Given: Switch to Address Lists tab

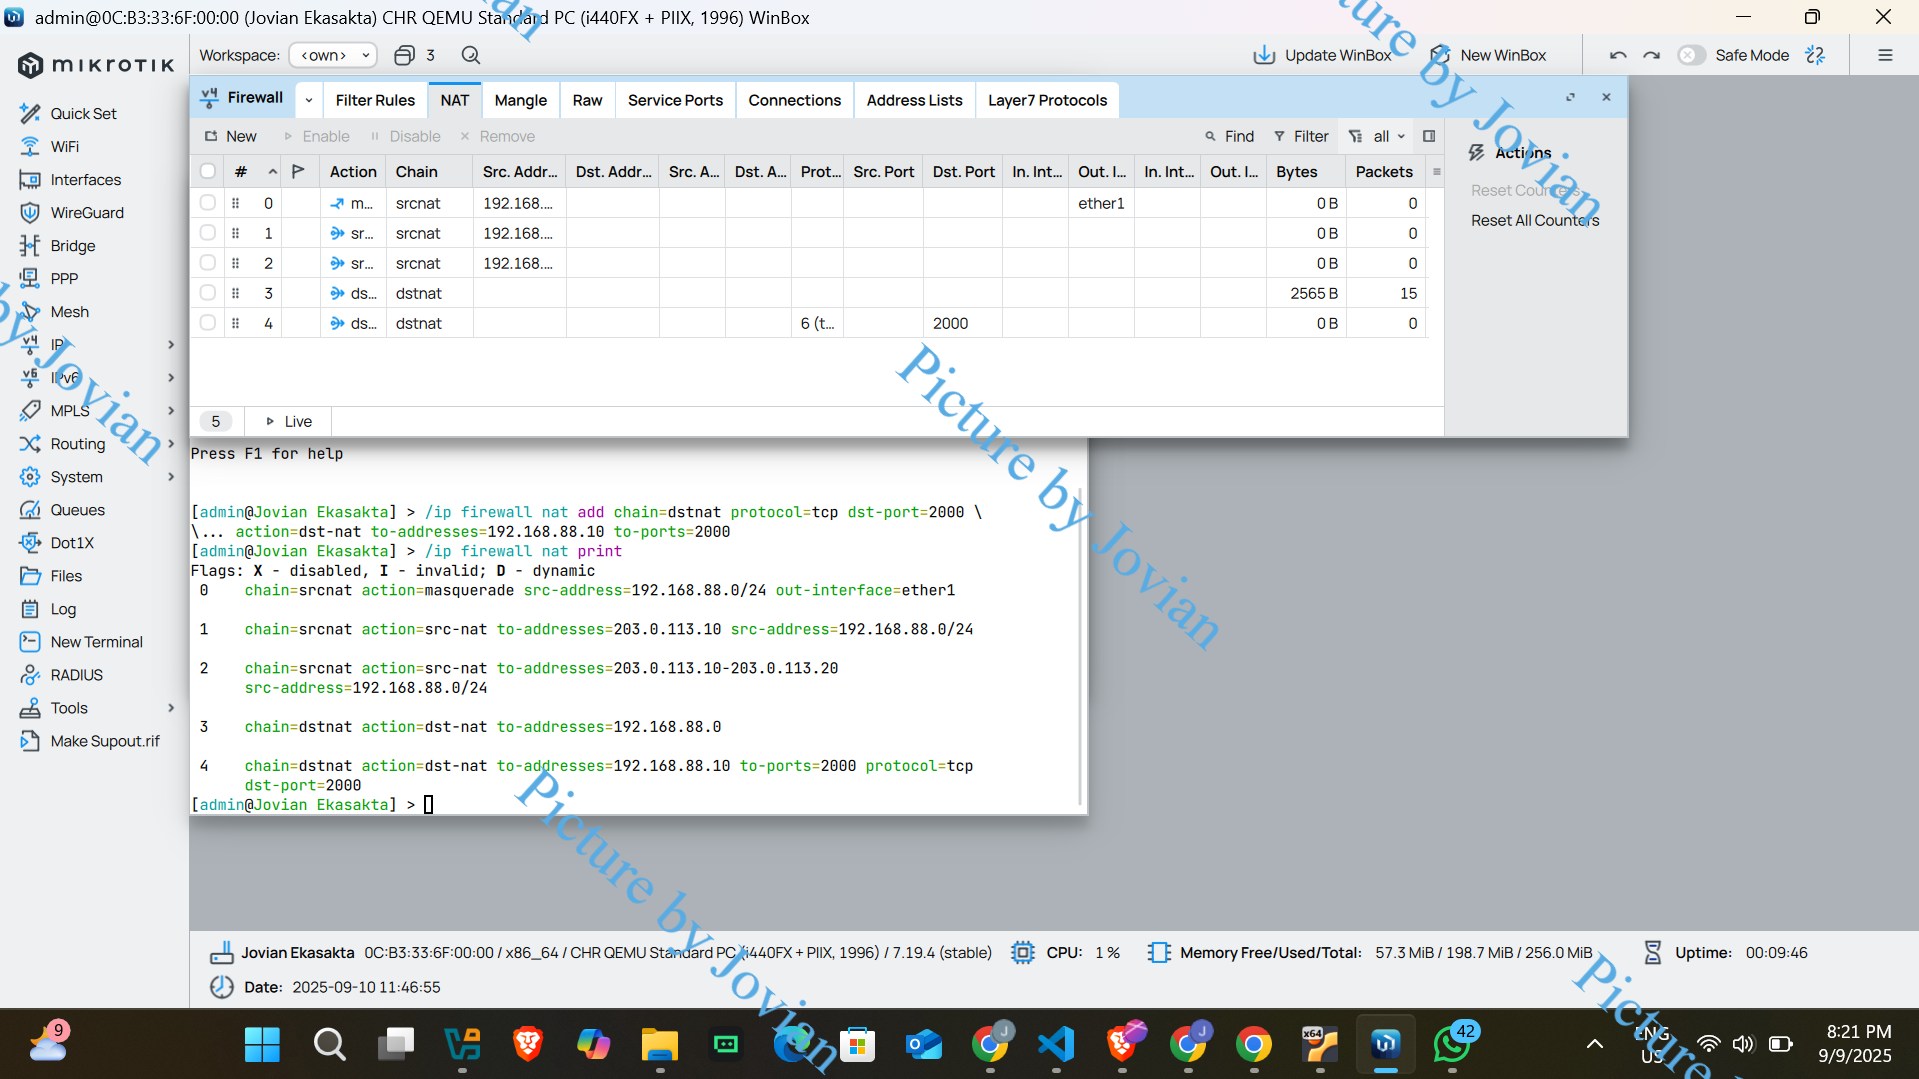Looking at the screenshot, I should tap(914, 100).
